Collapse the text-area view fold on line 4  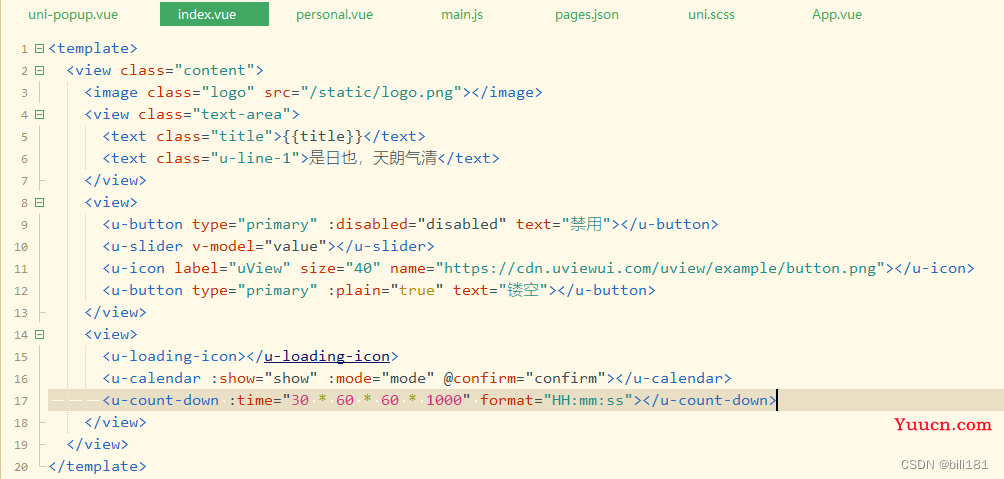click(39, 115)
